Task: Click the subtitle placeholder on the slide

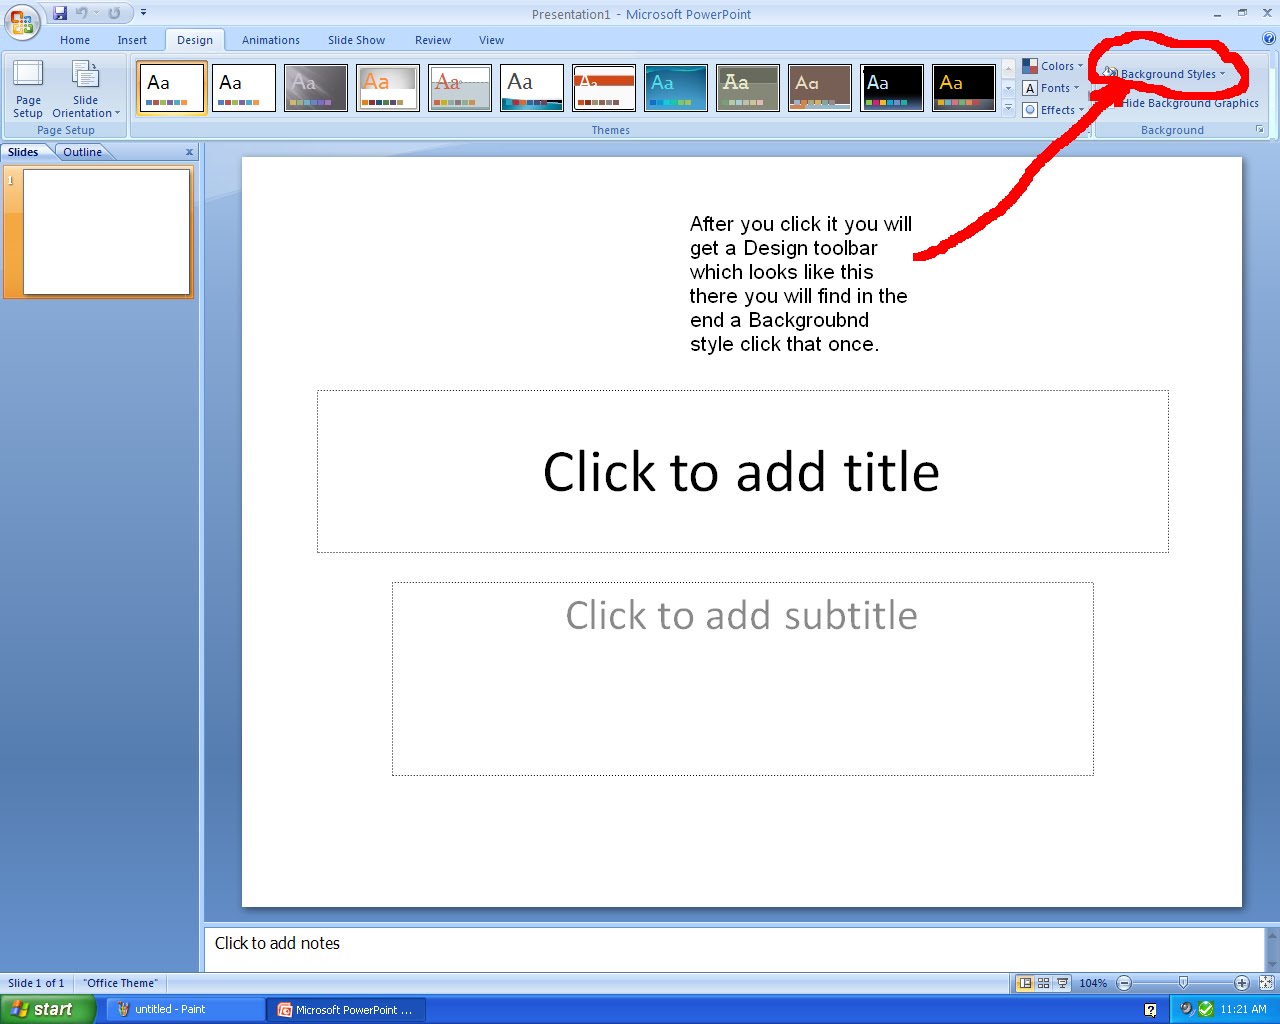Action: pyautogui.click(x=742, y=678)
